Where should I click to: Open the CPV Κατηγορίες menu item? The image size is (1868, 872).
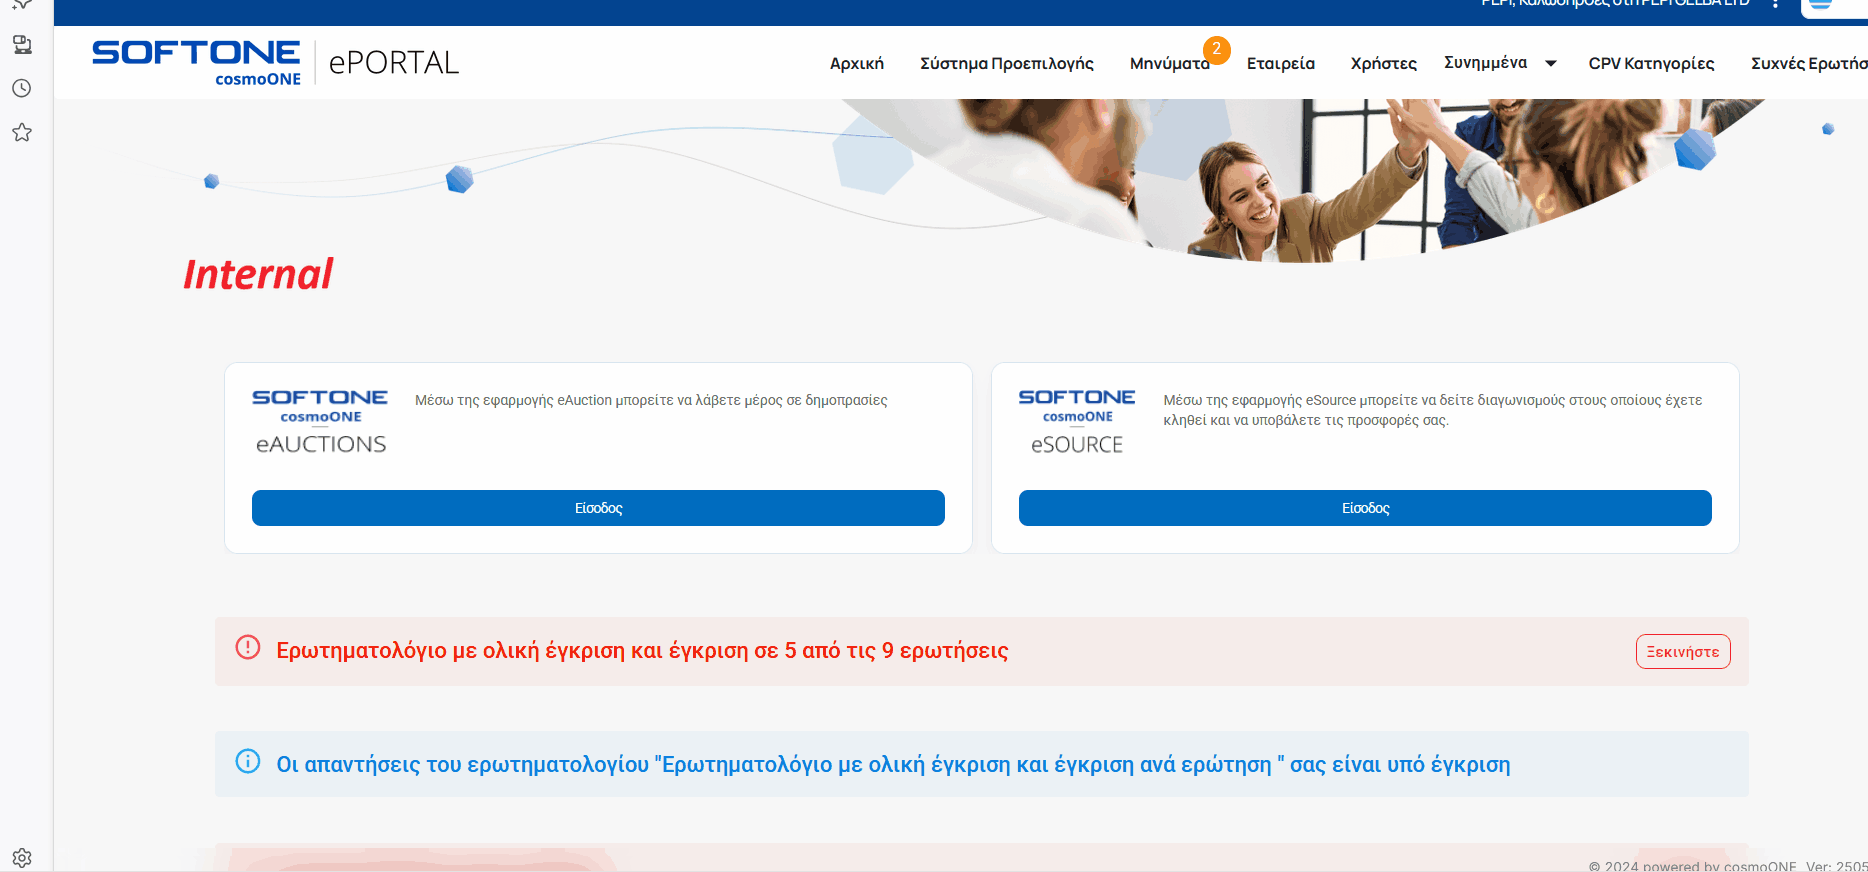pyautogui.click(x=1652, y=63)
